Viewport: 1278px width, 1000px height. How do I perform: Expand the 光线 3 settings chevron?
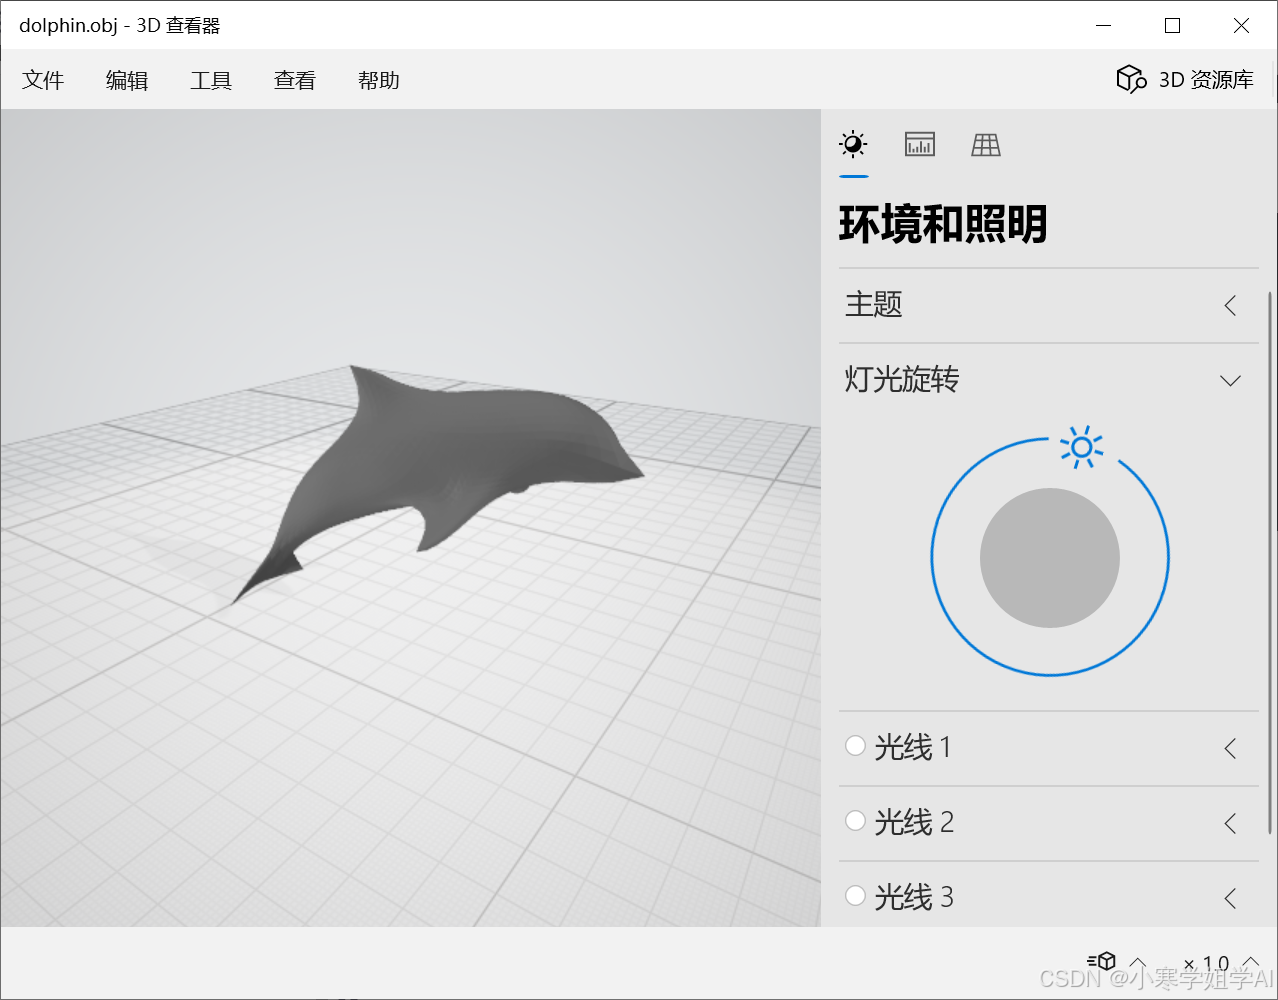(1231, 898)
